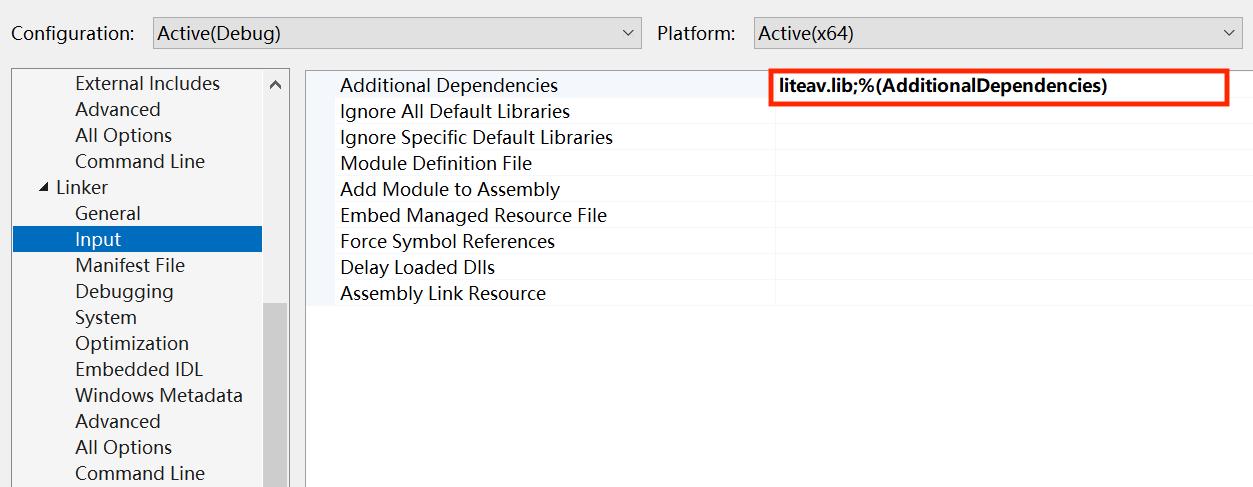1253x487 pixels.
Task: Select External Includes item
Action: (147, 83)
